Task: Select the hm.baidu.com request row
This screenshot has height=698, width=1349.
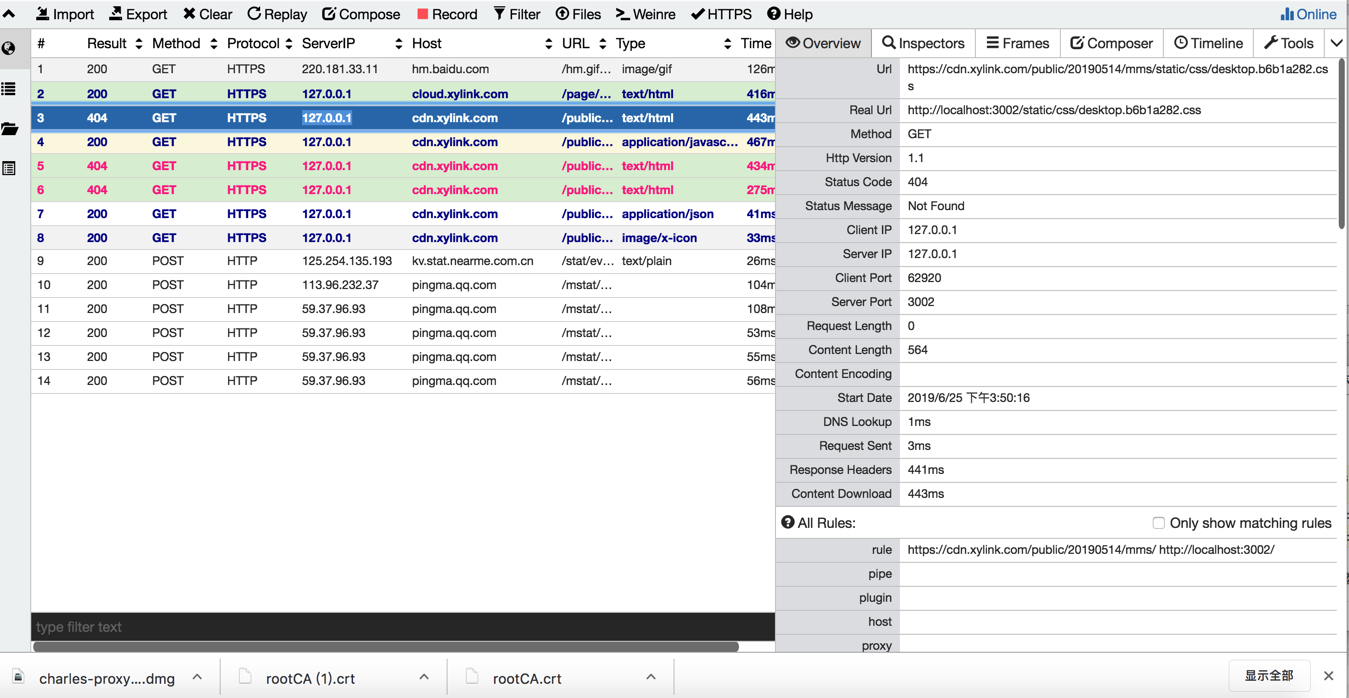Action: [403, 69]
